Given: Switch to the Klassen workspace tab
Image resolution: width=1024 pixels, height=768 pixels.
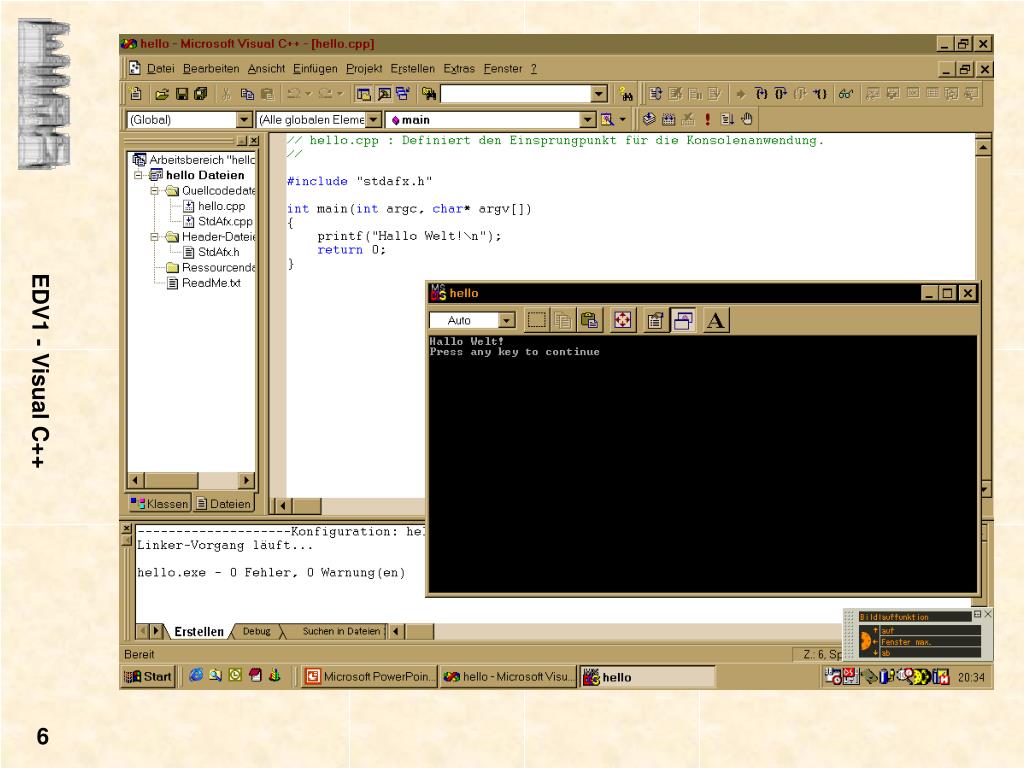Looking at the screenshot, I should tap(160, 504).
